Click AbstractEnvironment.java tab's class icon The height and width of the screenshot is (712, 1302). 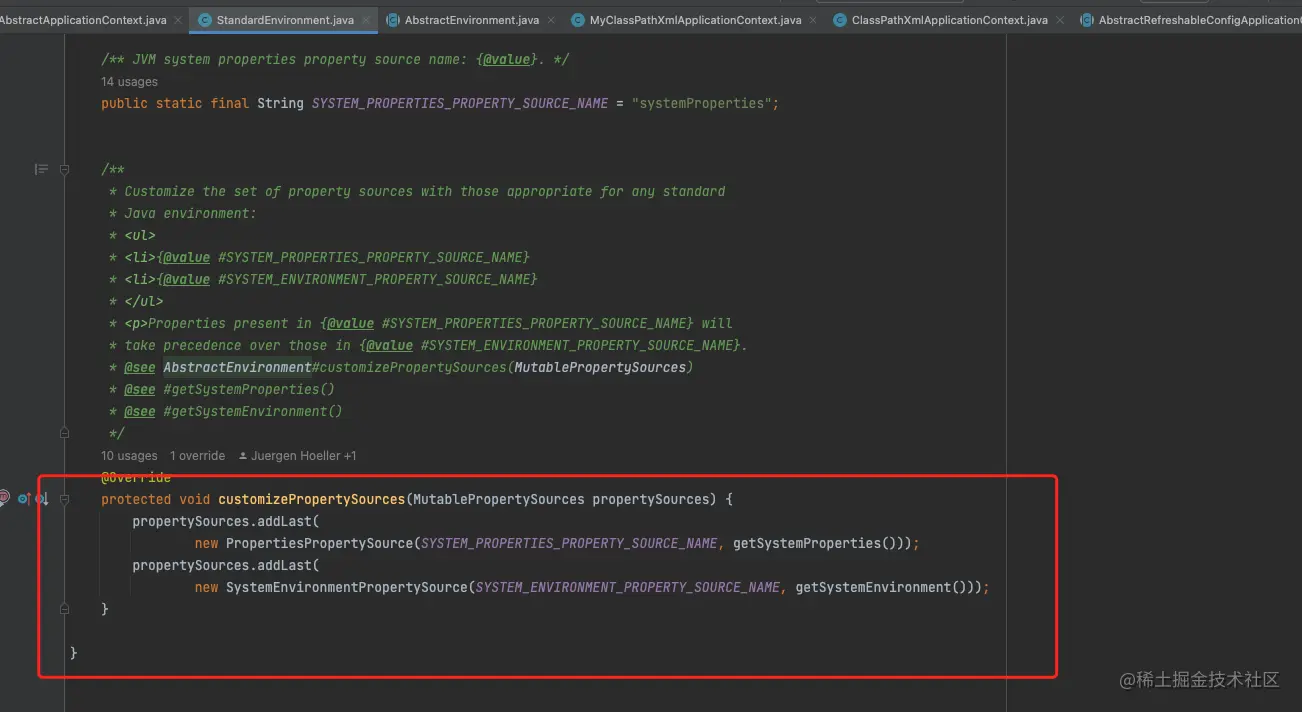391,20
